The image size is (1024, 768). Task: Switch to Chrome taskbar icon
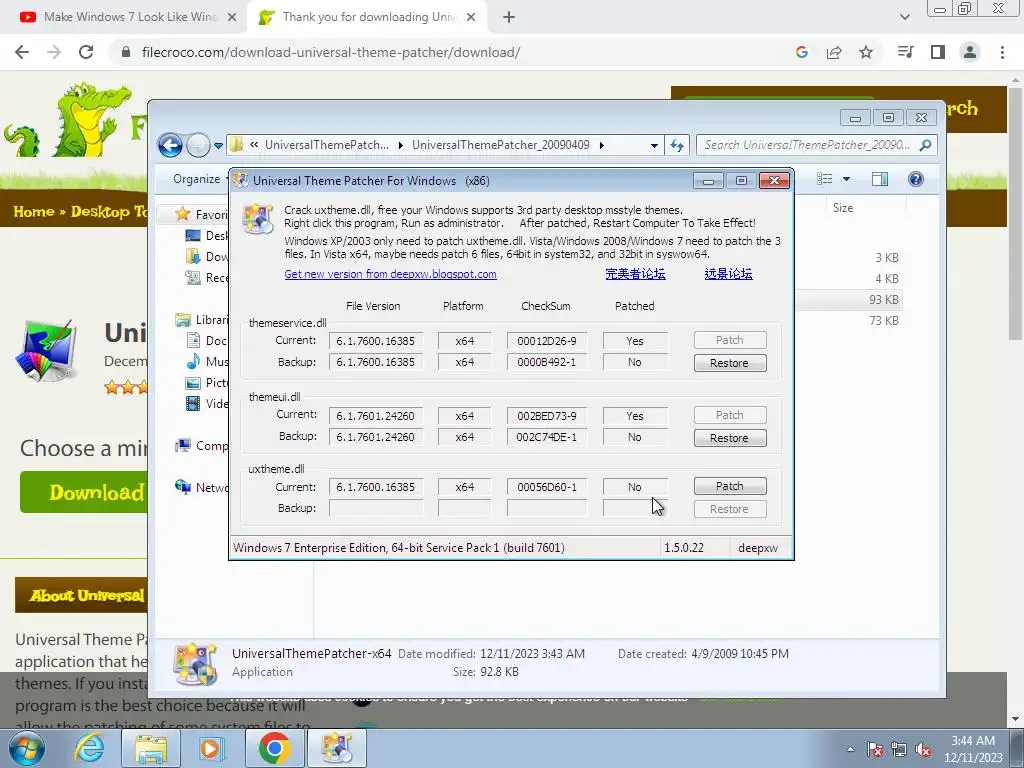click(274, 748)
